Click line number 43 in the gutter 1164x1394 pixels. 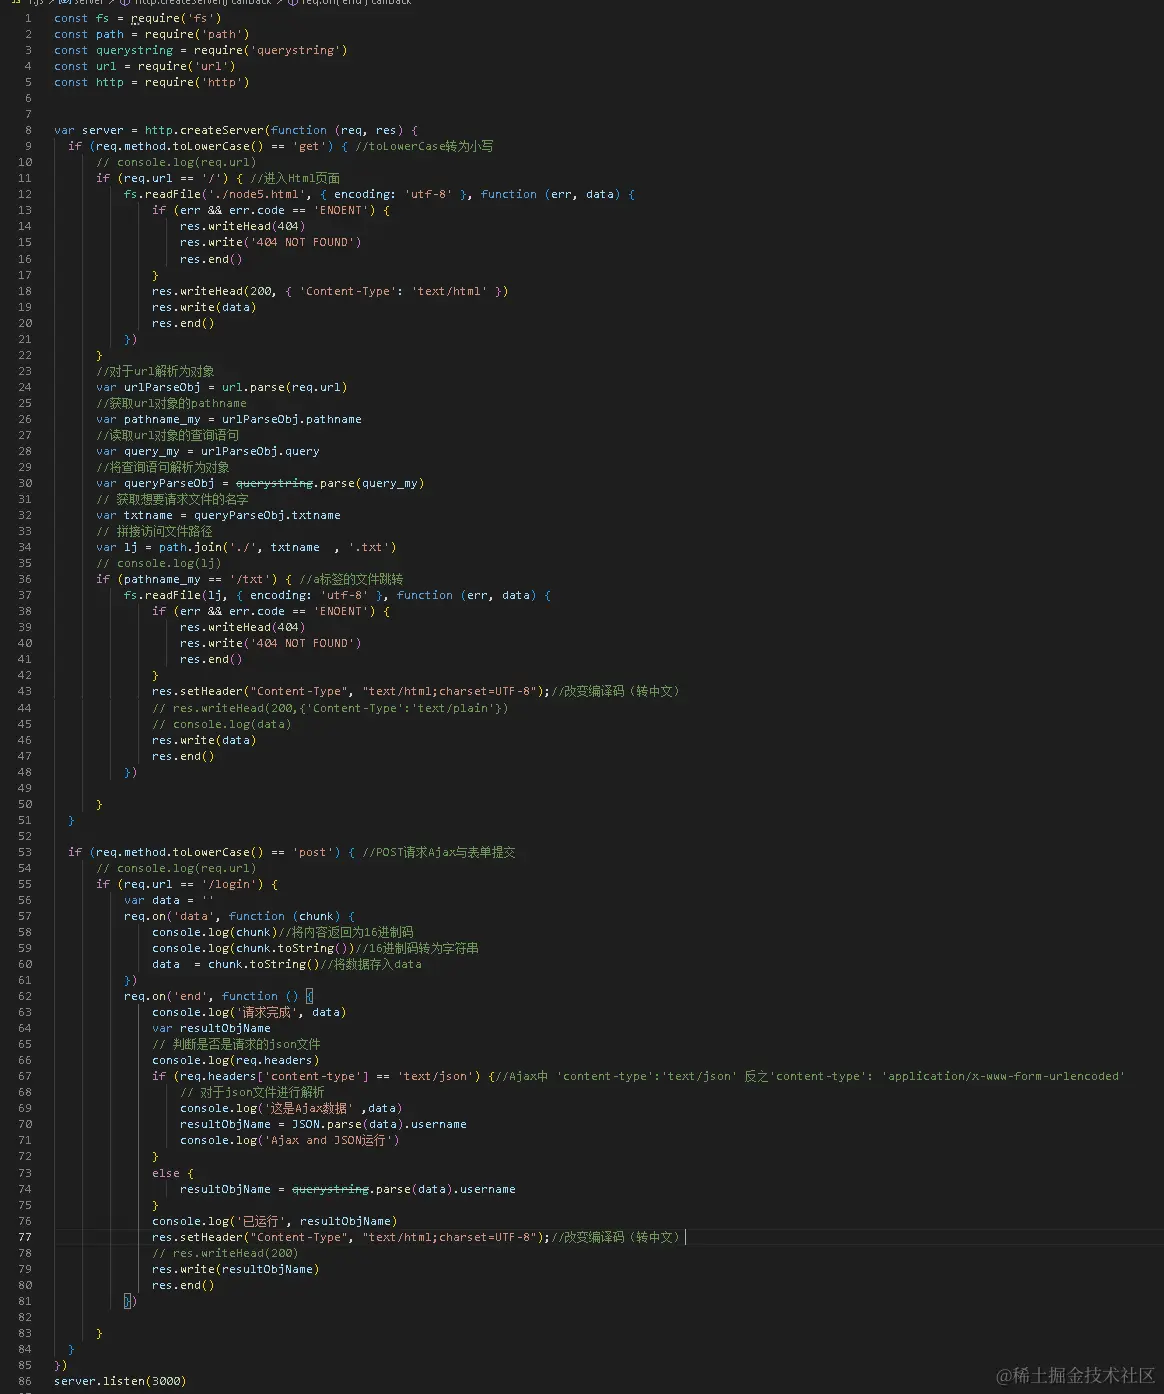[x=25, y=691]
